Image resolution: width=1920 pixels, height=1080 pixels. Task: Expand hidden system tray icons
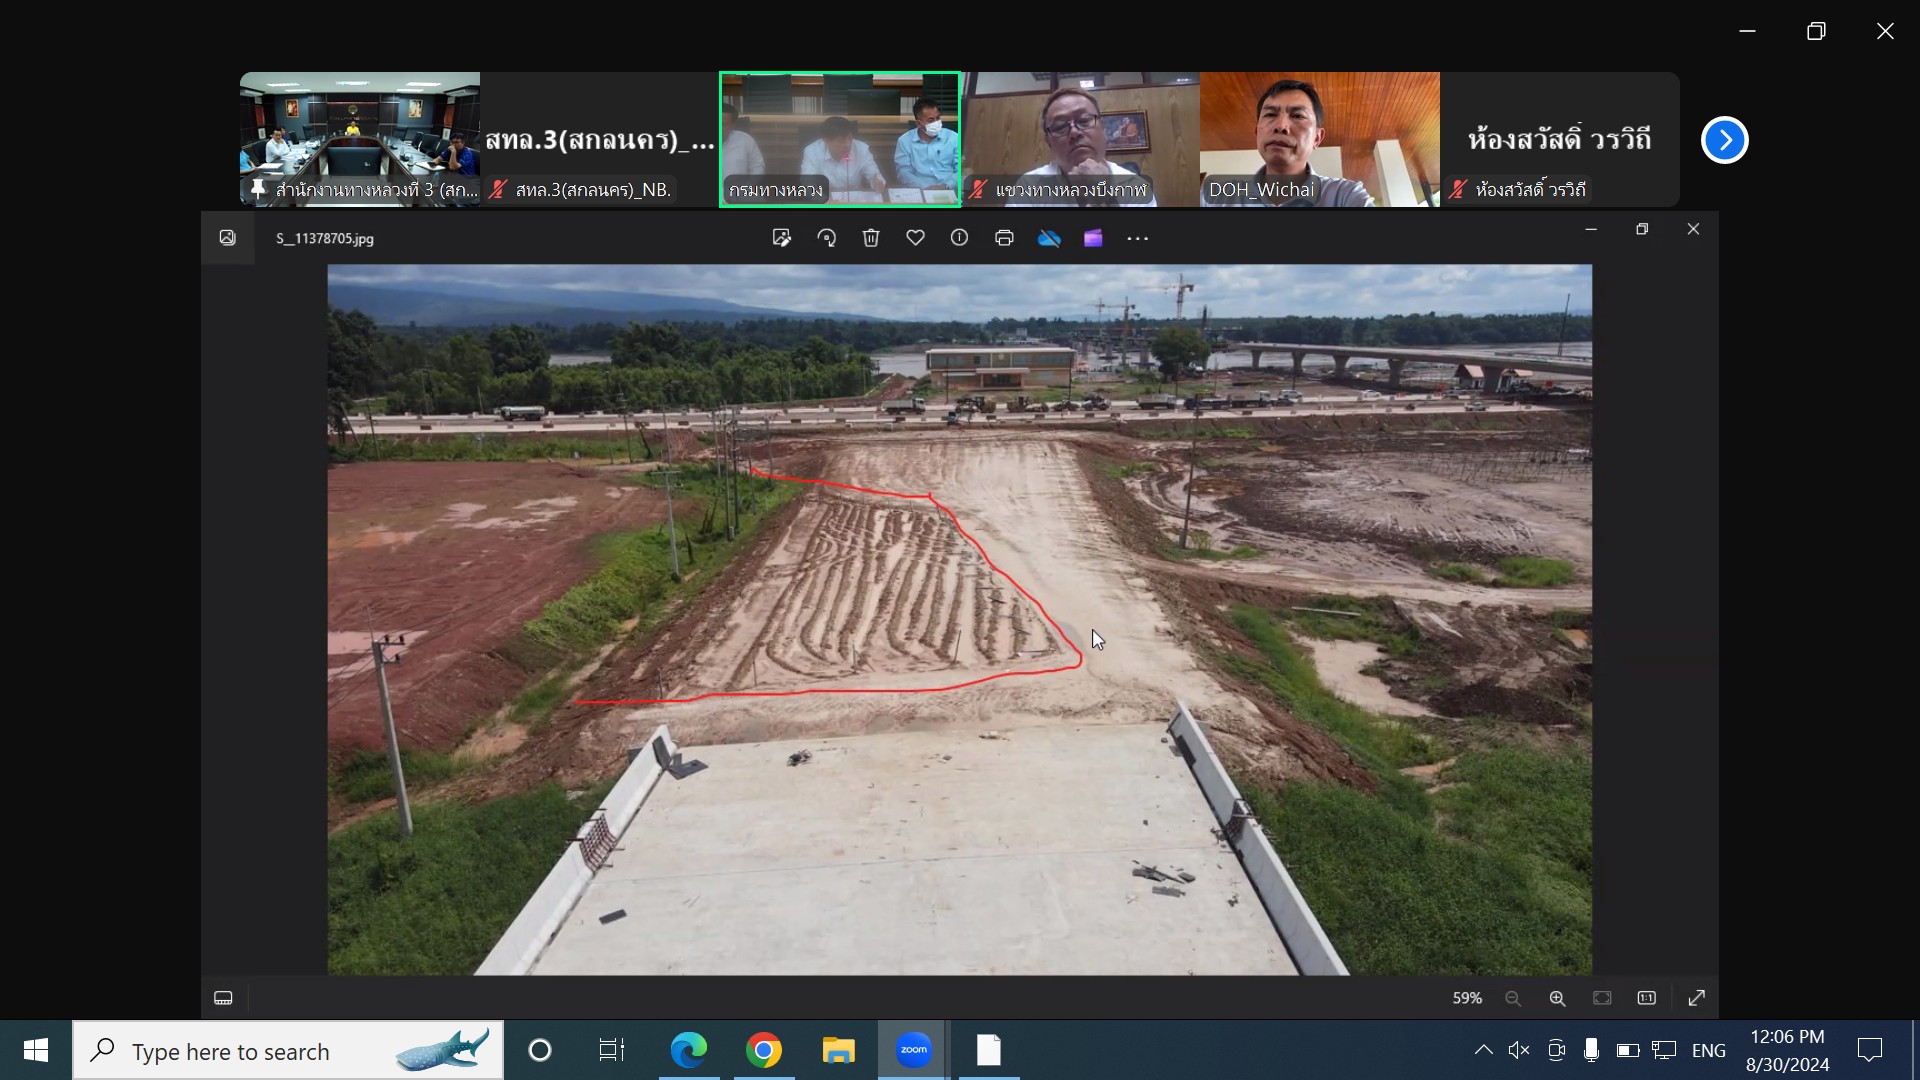[1483, 1050]
